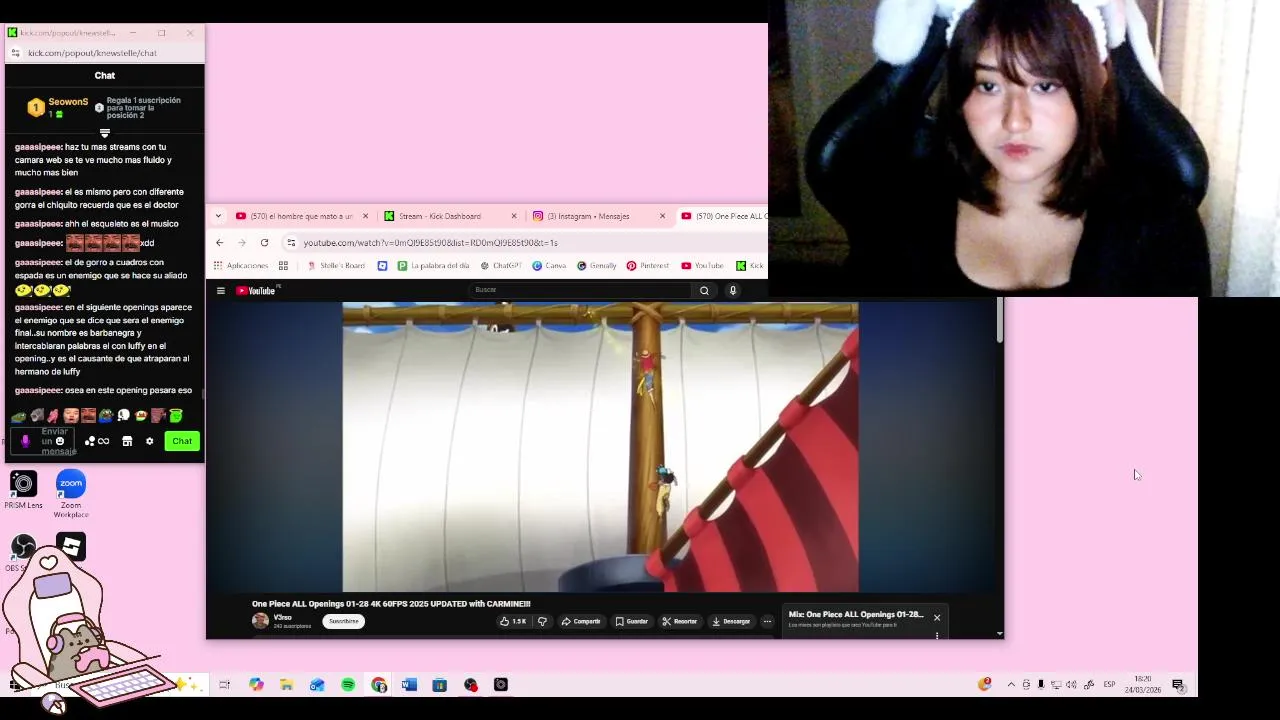This screenshot has height=720, width=1280.
Task: Show hidden system tray icons chevron
Action: tap(1011, 685)
